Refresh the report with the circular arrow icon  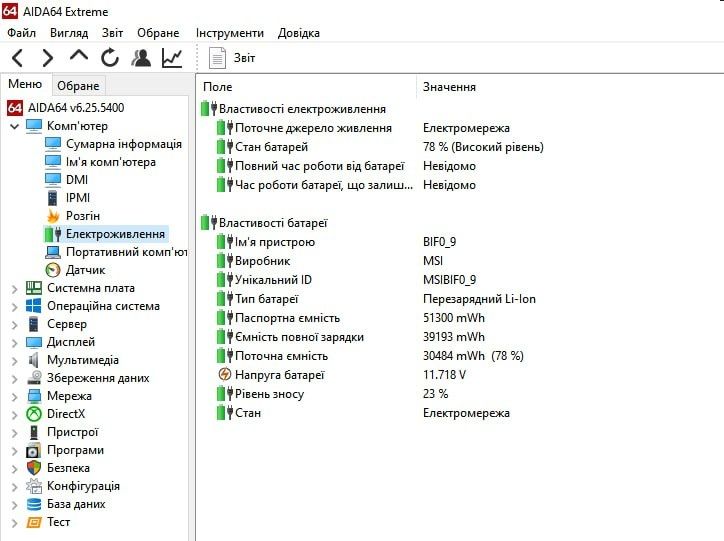coord(110,58)
